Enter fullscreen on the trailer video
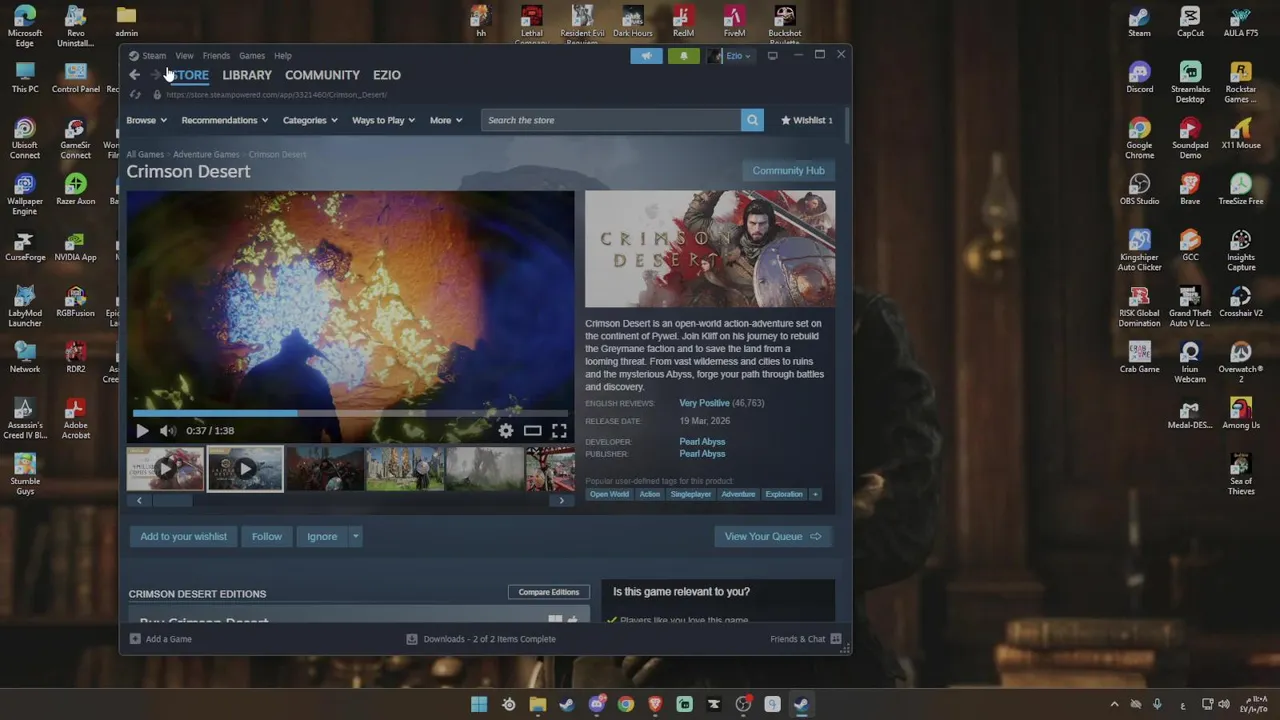Screen dimensions: 1280x720 coord(559,431)
